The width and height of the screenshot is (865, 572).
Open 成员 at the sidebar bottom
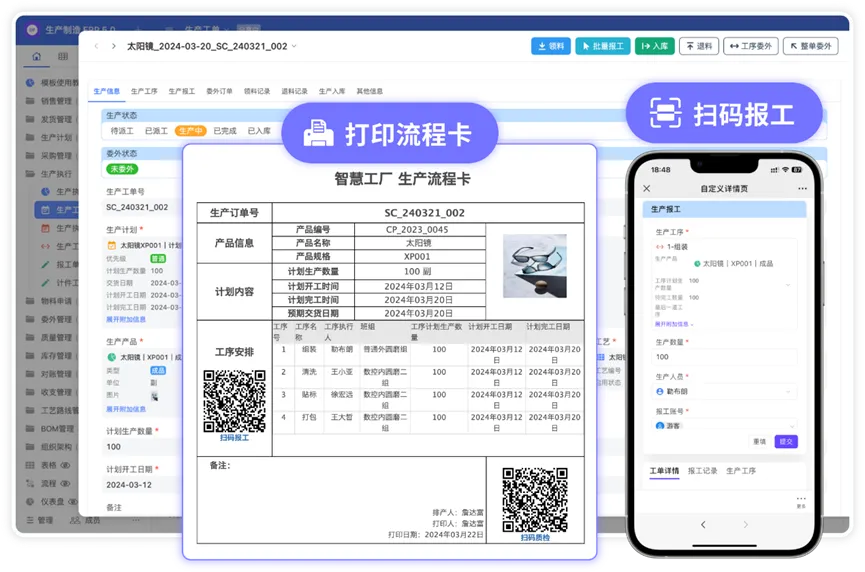(x=86, y=520)
